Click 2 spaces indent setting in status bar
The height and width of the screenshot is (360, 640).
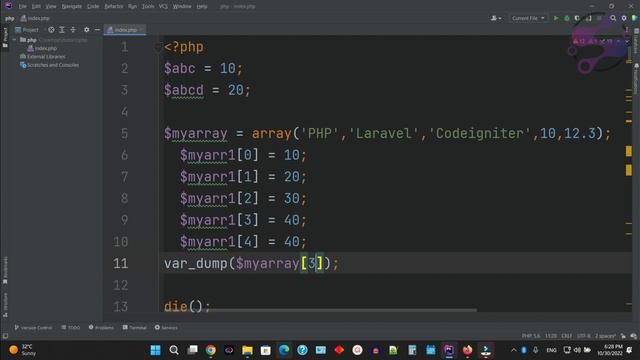(x=605, y=336)
